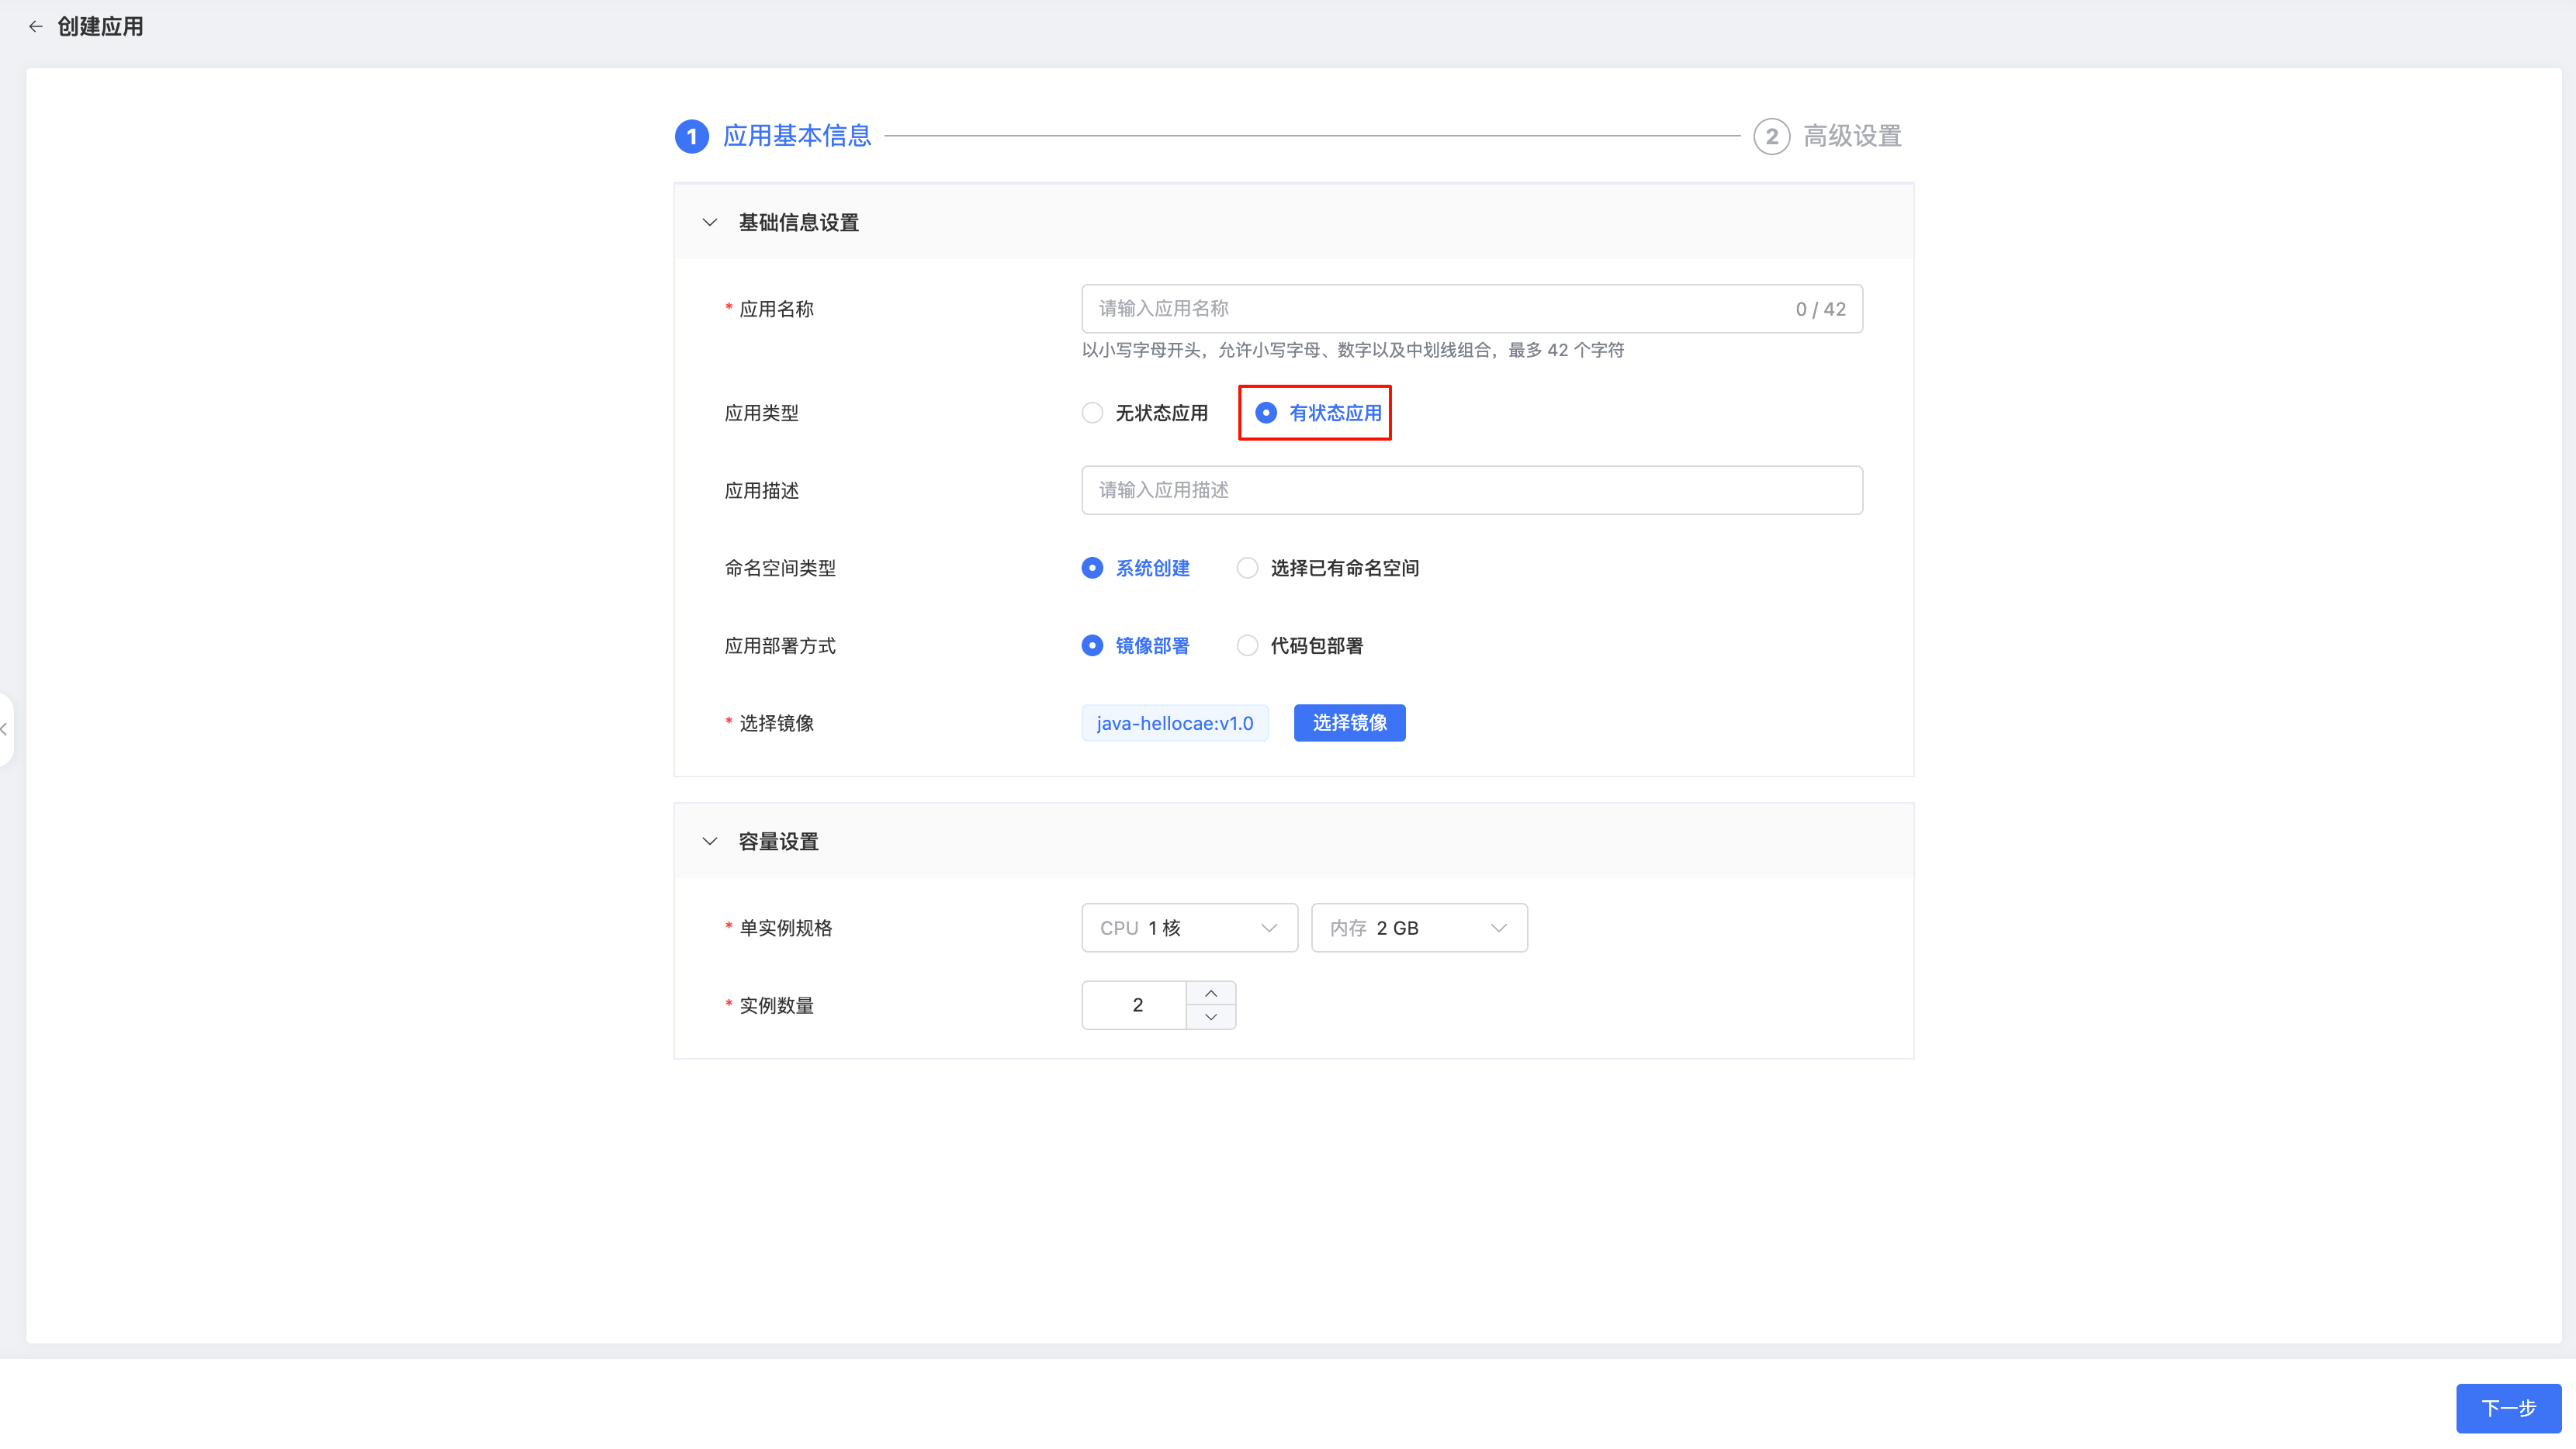Select the 无状态应用 radio option
Image resolution: width=2576 pixels, height=1449 pixels.
pyautogui.click(x=1092, y=413)
